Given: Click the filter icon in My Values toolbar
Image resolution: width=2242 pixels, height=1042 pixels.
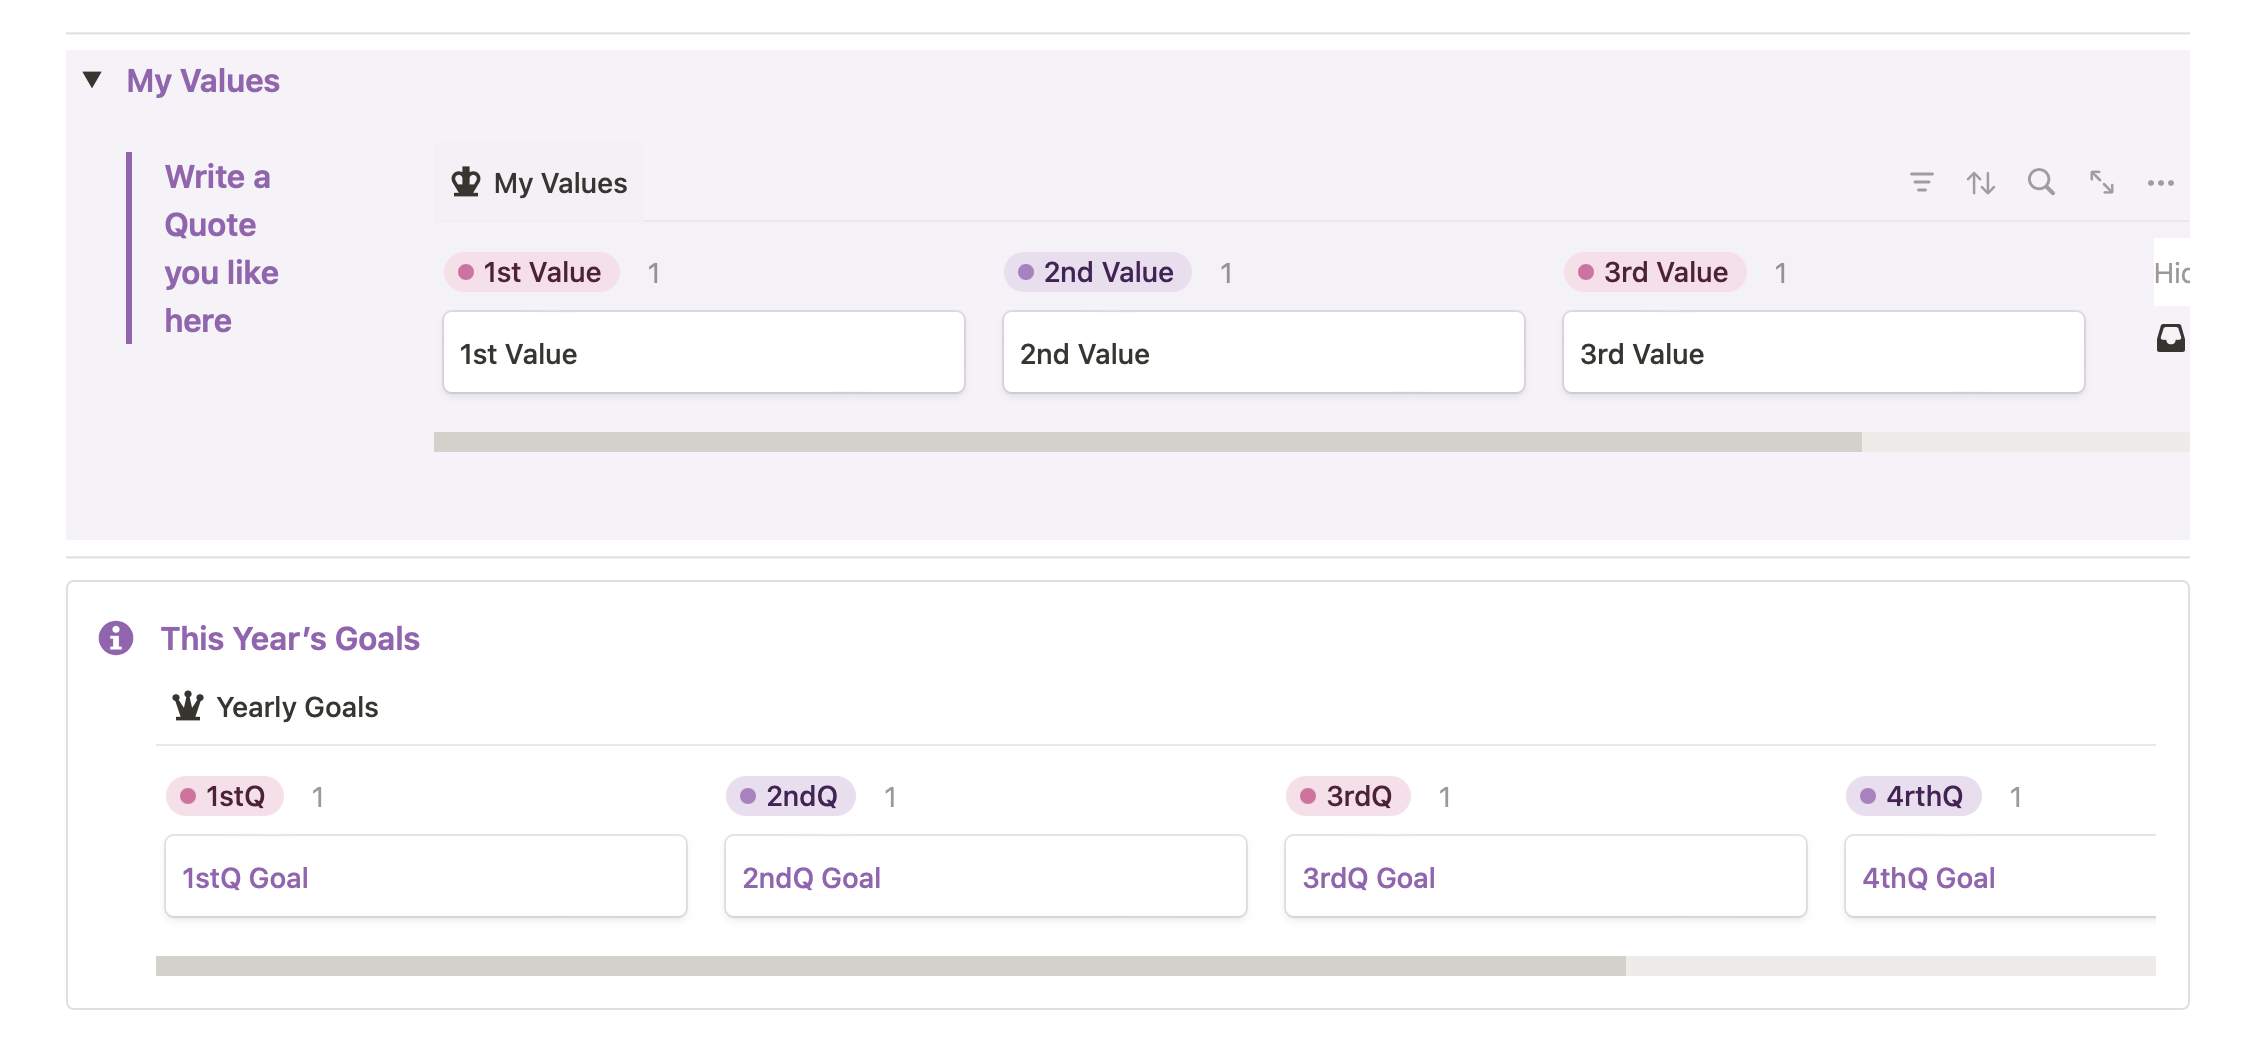Looking at the screenshot, I should click(x=1921, y=182).
